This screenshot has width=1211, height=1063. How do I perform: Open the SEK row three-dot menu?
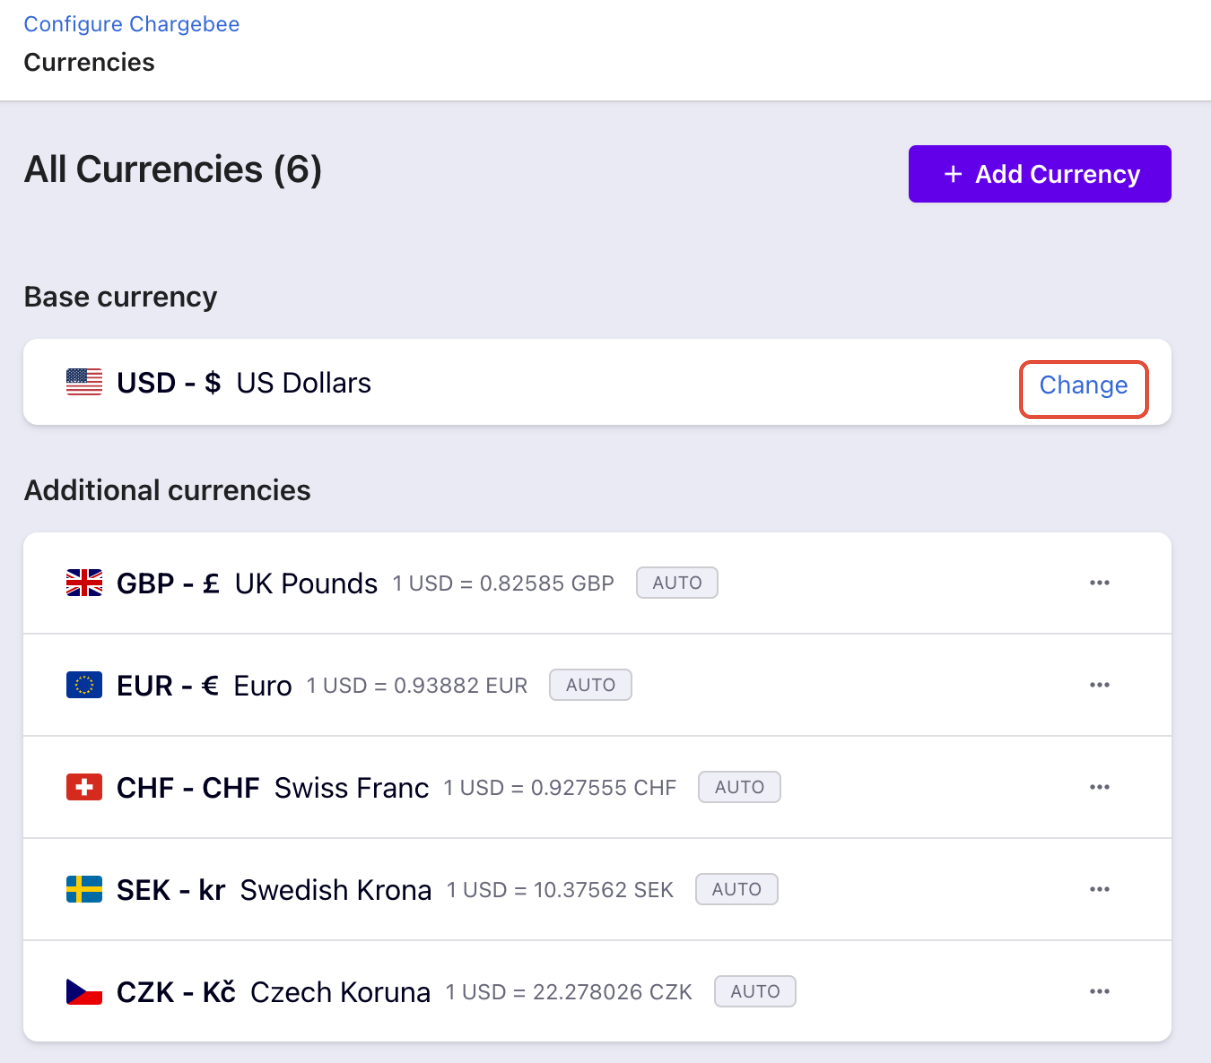(1099, 889)
